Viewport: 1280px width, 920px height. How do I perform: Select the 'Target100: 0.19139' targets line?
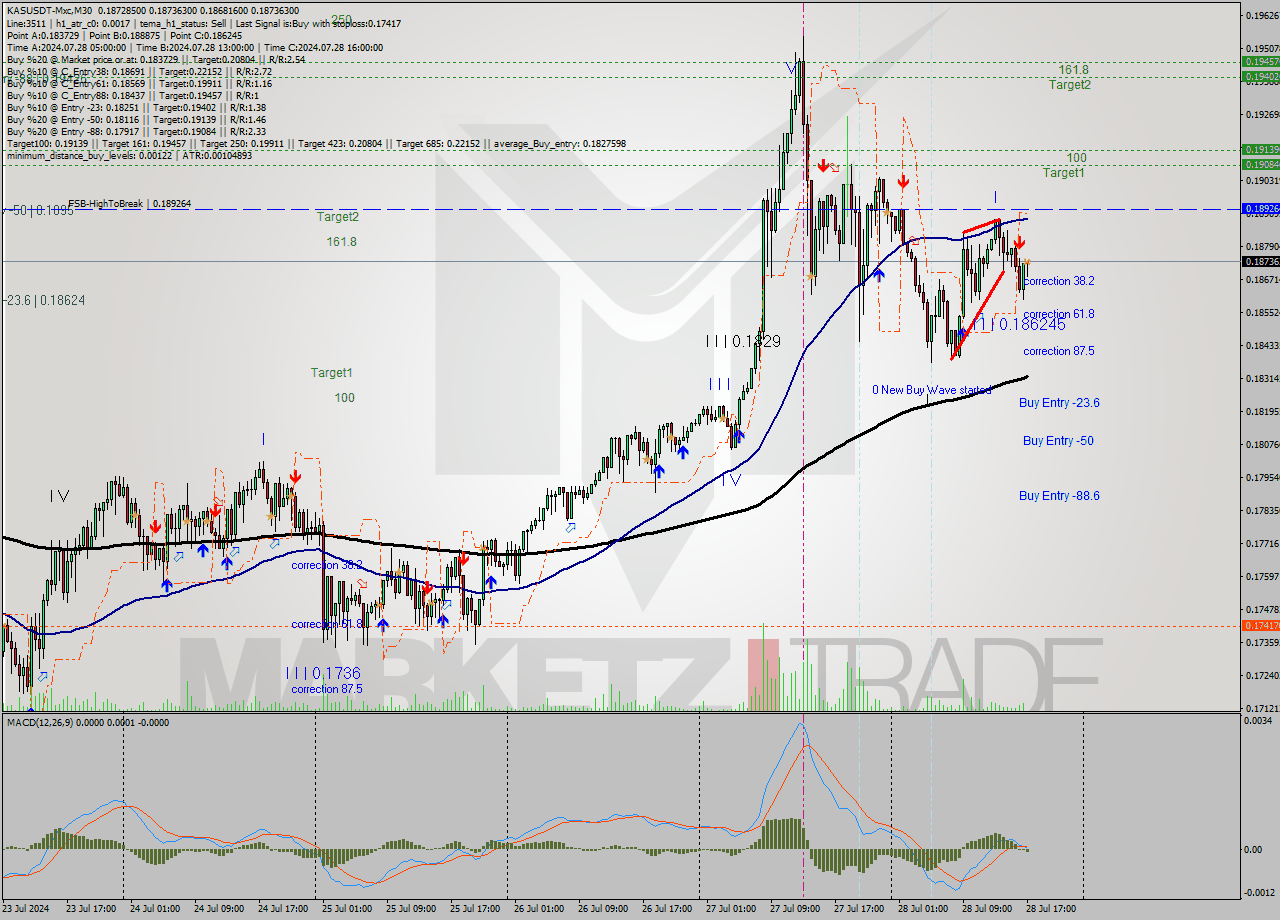click(x=316, y=144)
